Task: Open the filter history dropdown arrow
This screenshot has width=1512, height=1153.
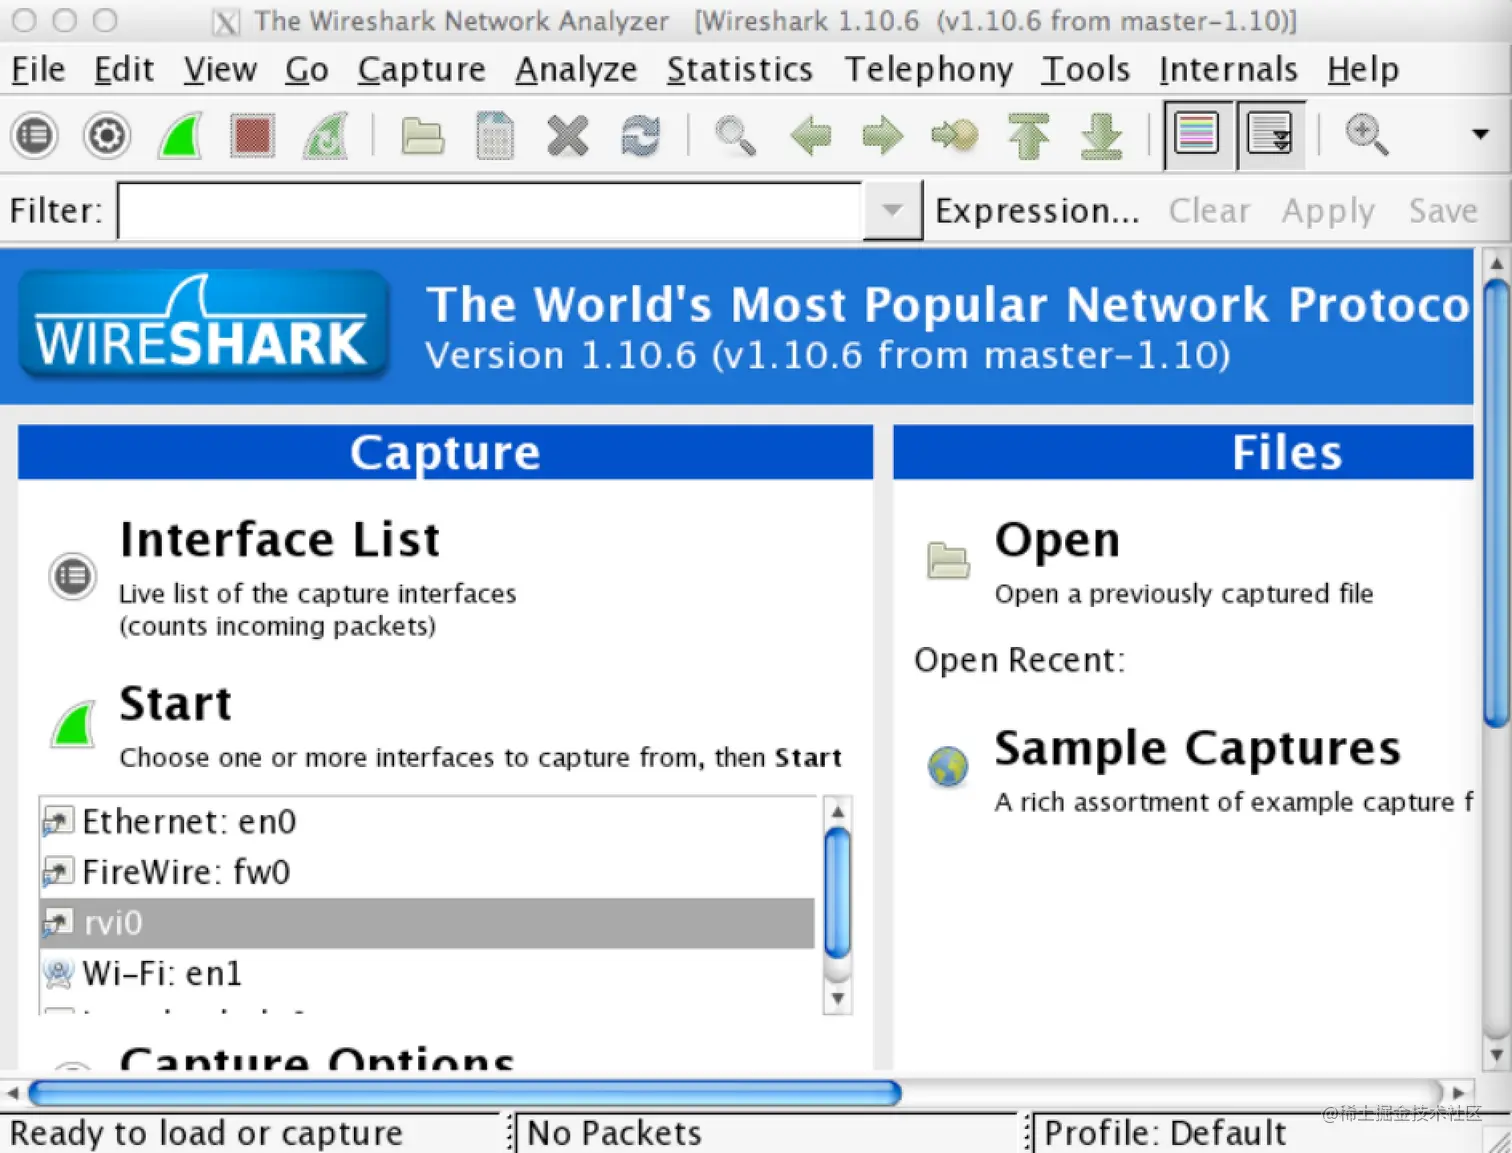Action: [x=892, y=210]
